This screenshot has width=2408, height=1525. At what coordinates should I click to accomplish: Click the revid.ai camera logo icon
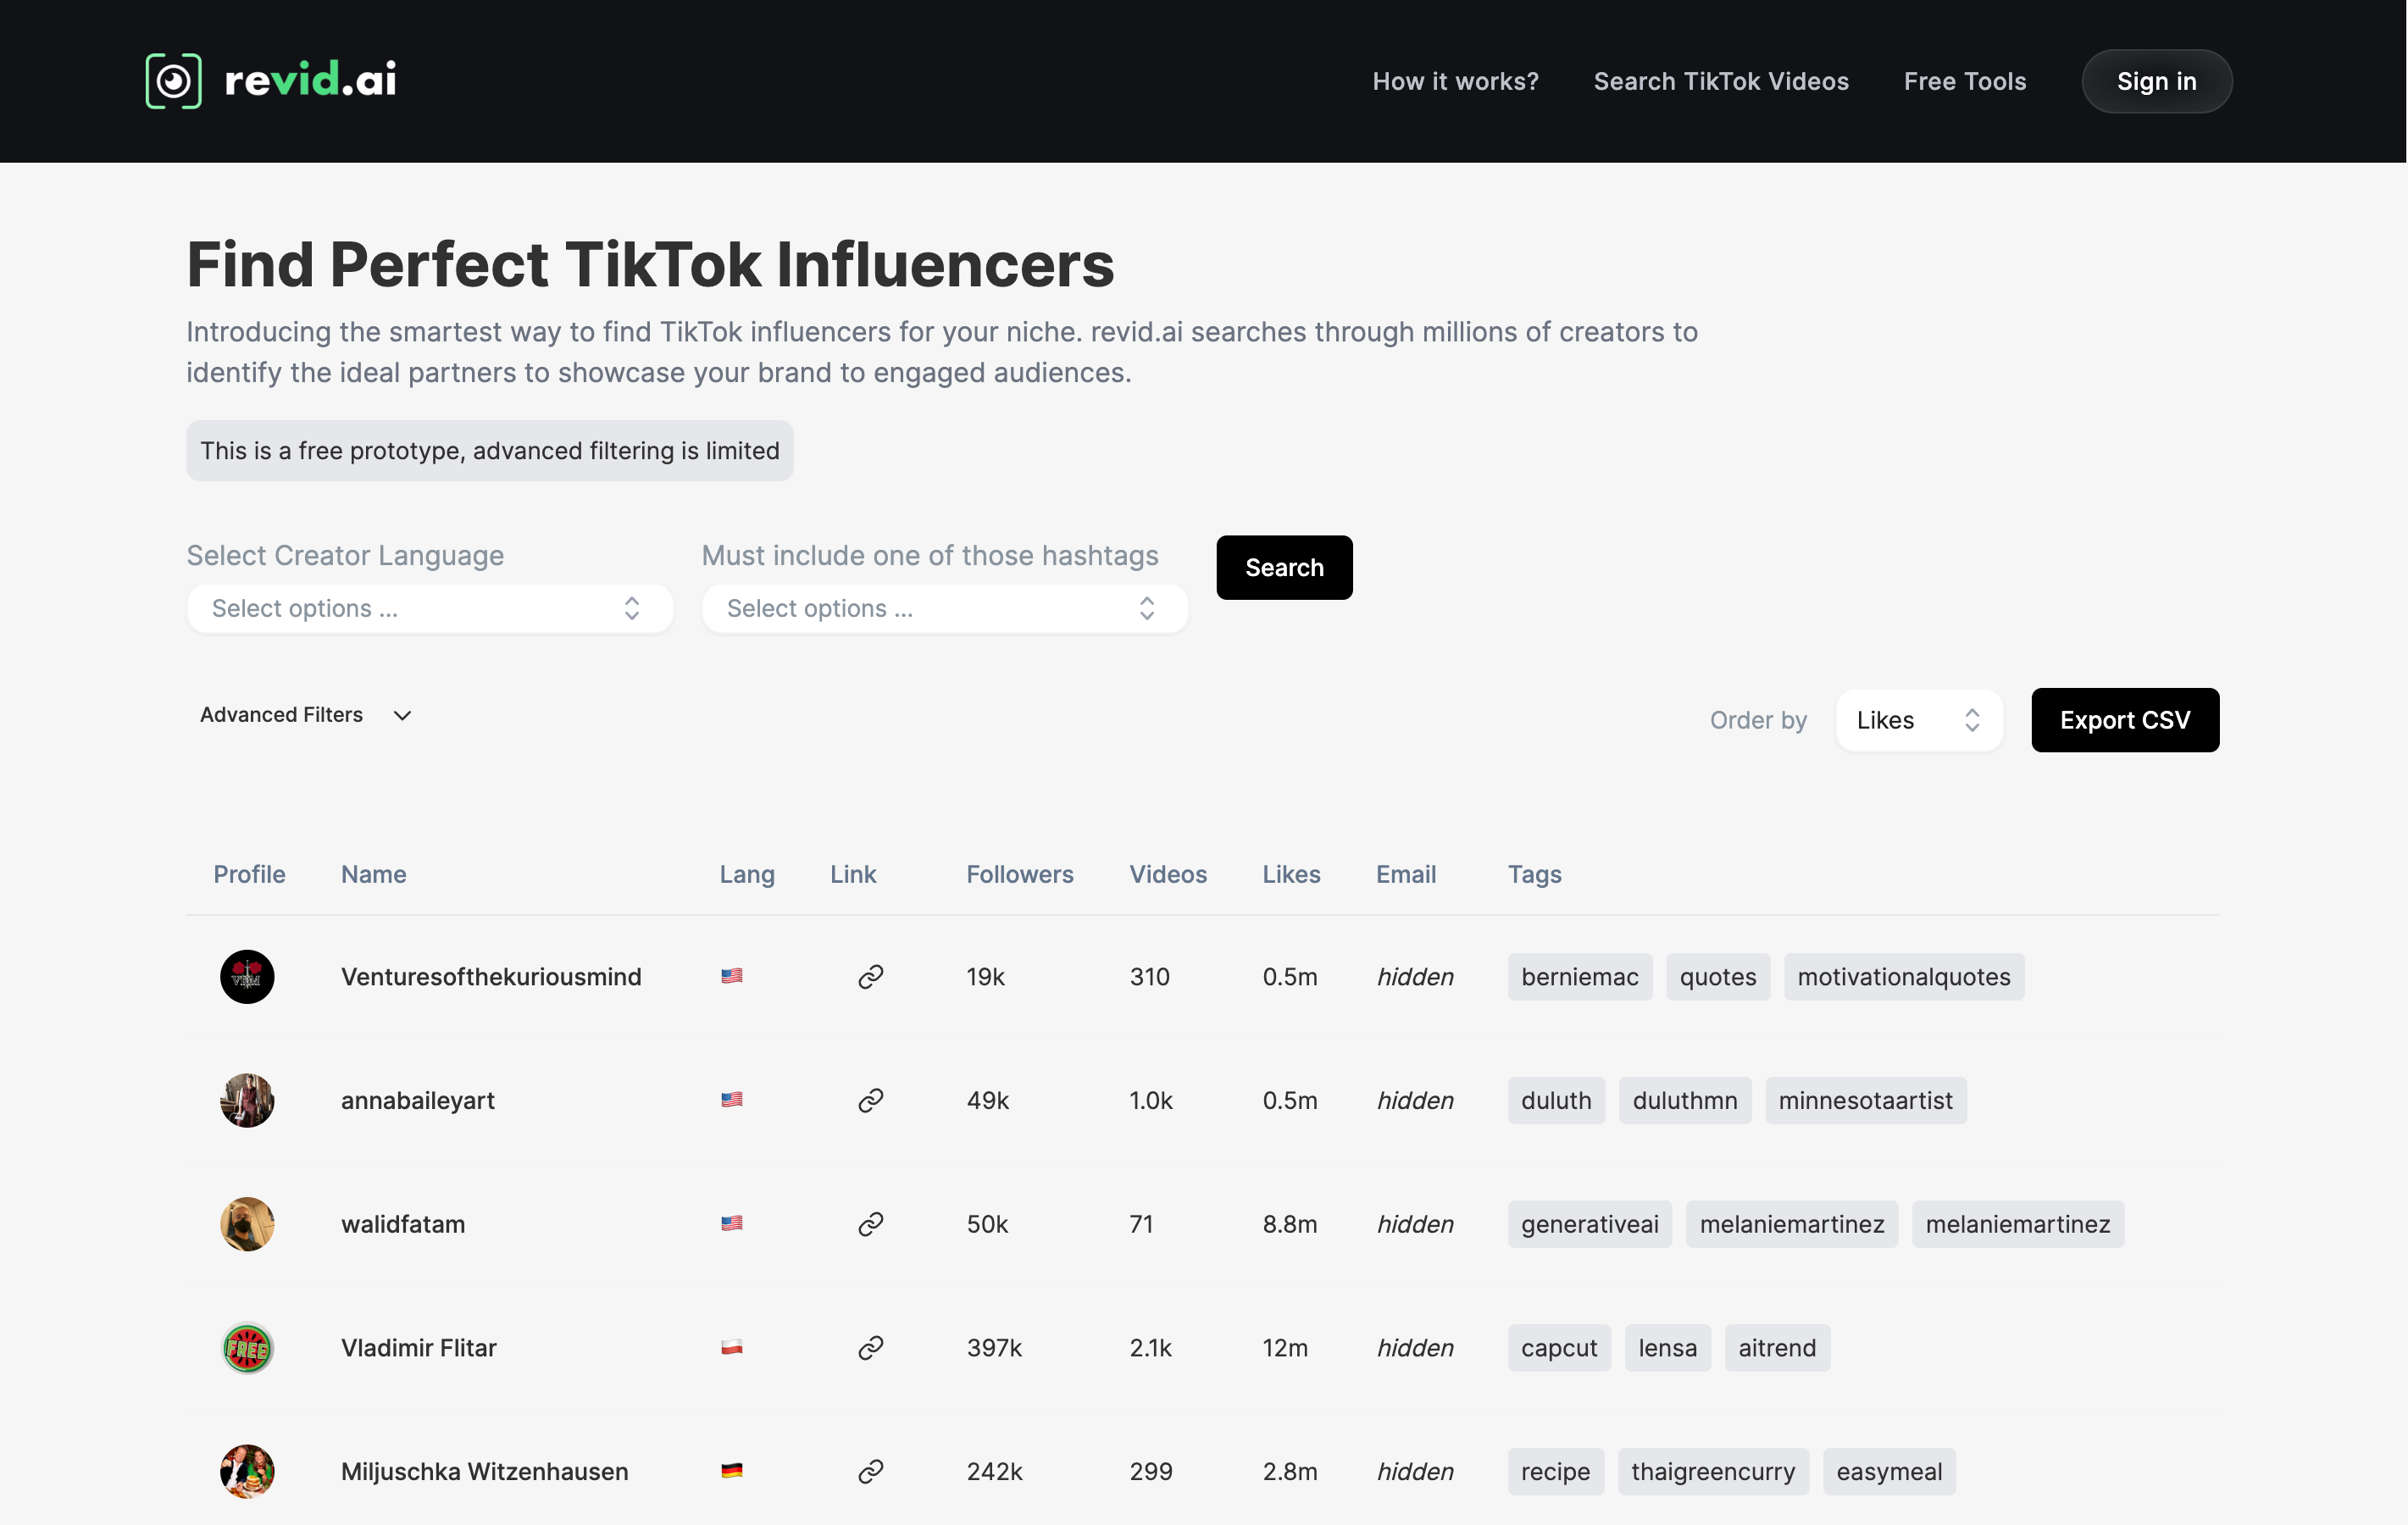[x=173, y=81]
